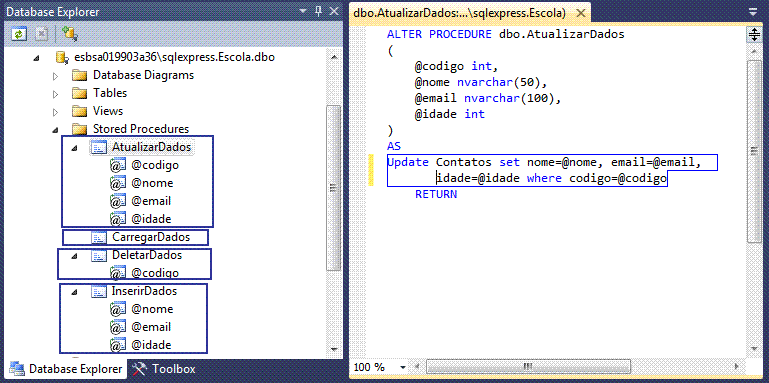Click parameter icon of @codigo under DeletarDados

118,273
